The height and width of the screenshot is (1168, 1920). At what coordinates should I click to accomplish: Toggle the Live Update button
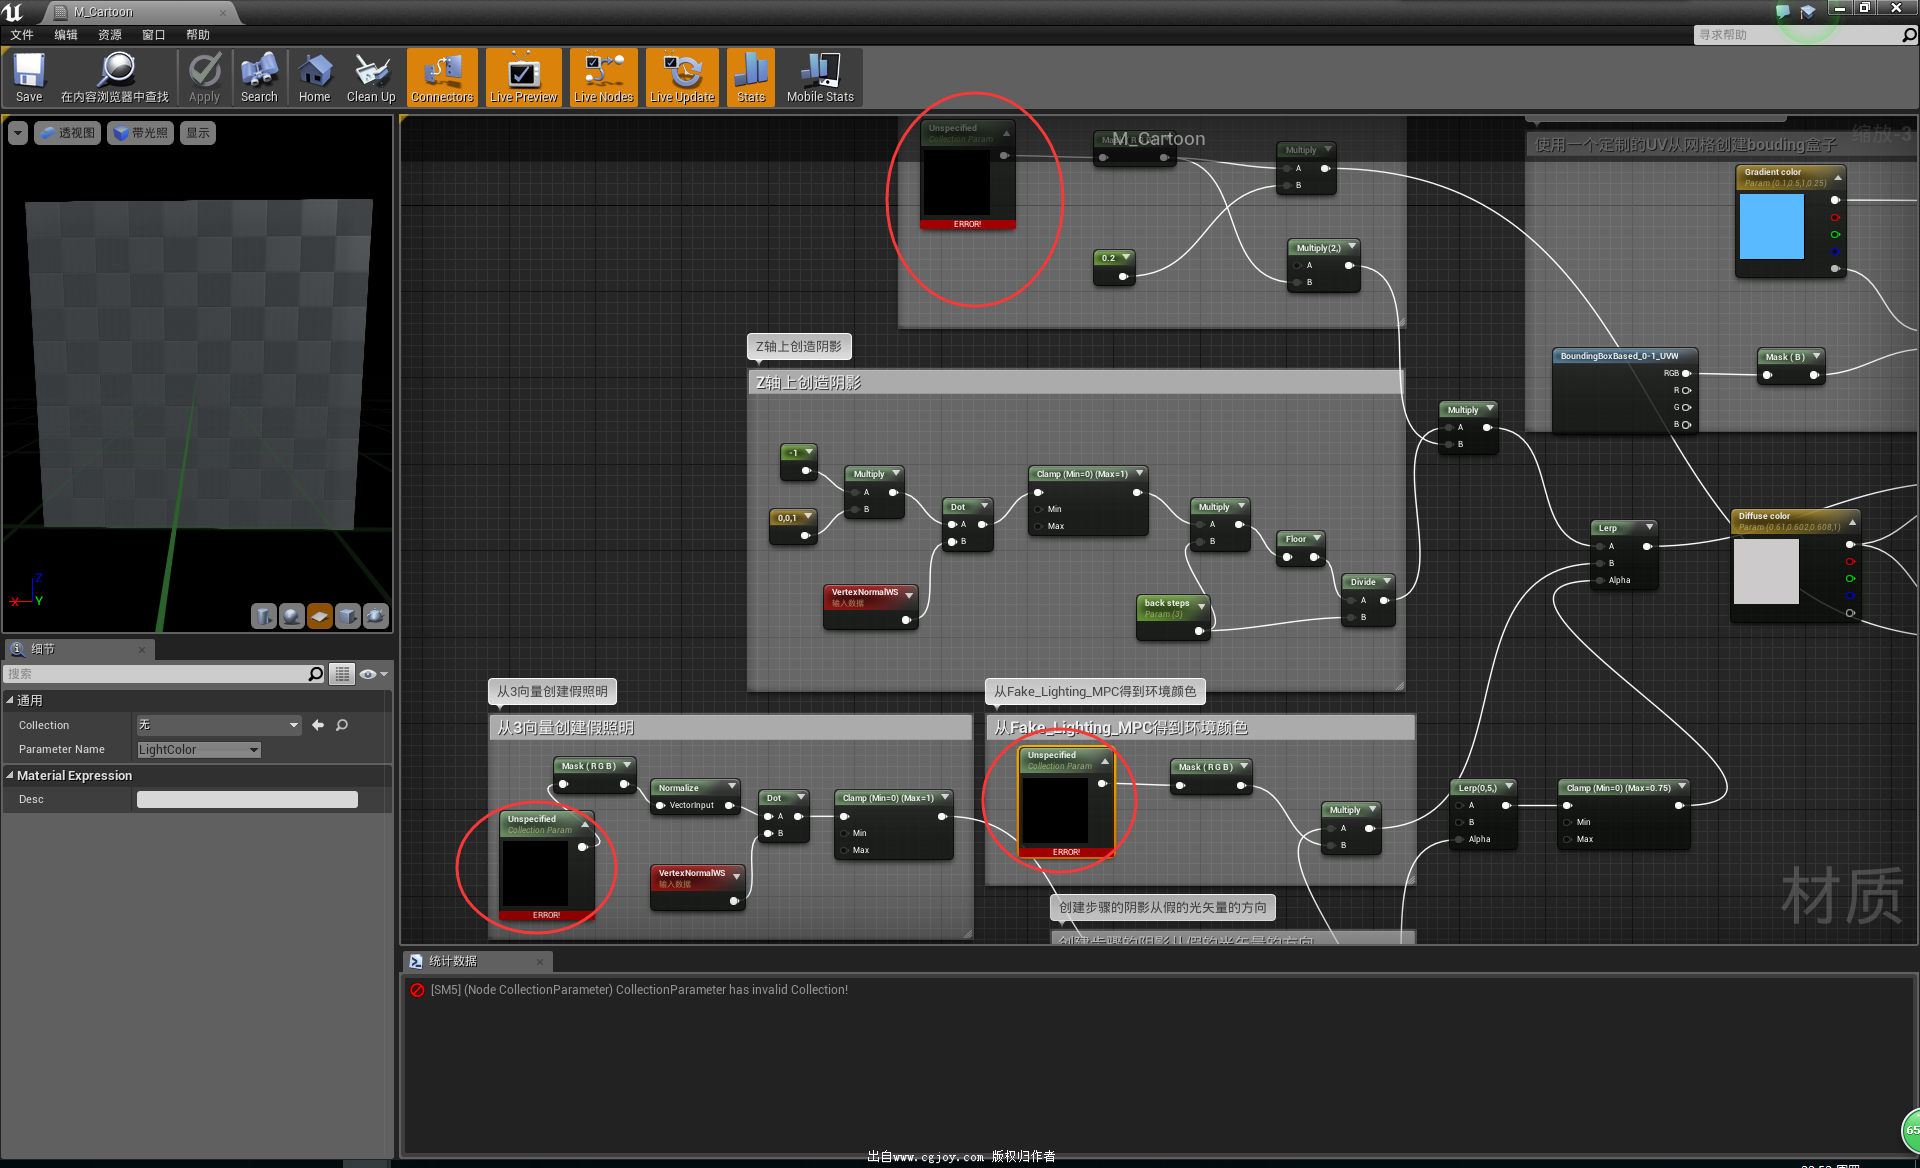(x=682, y=77)
